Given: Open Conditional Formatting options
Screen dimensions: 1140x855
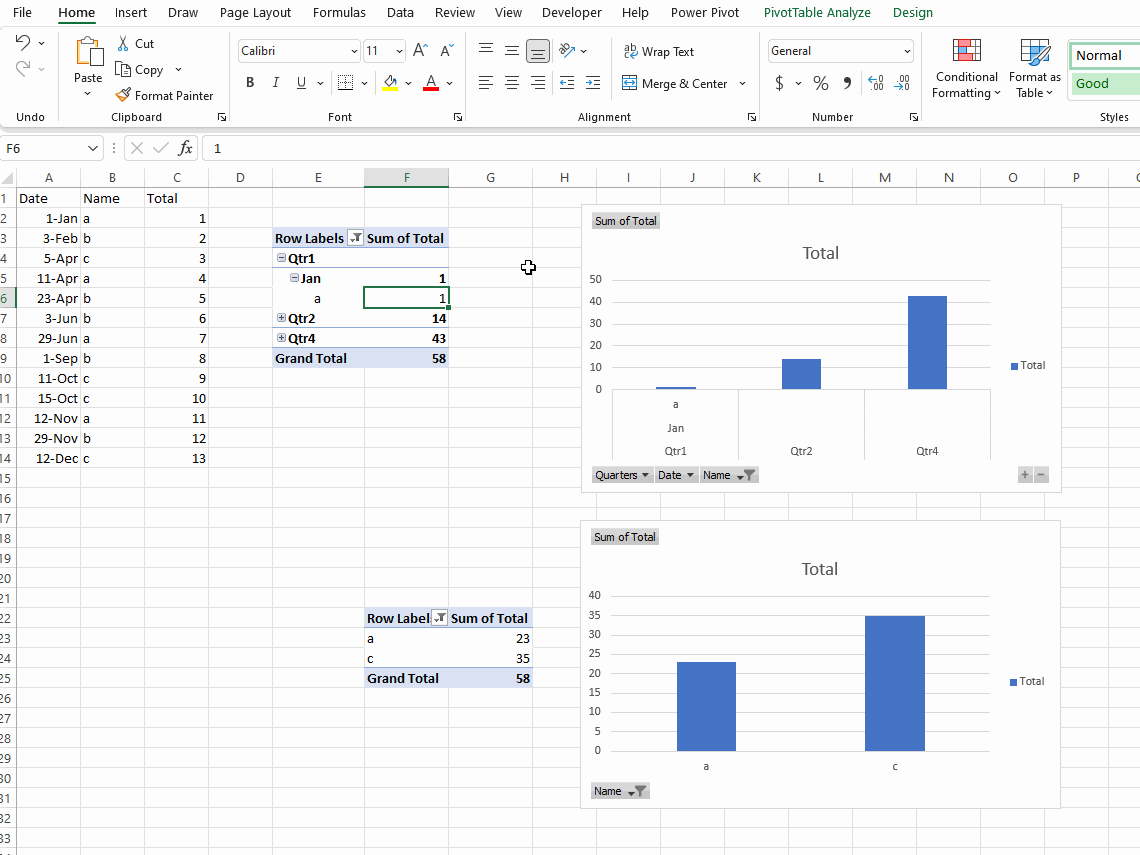Looking at the screenshot, I should pyautogui.click(x=965, y=68).
